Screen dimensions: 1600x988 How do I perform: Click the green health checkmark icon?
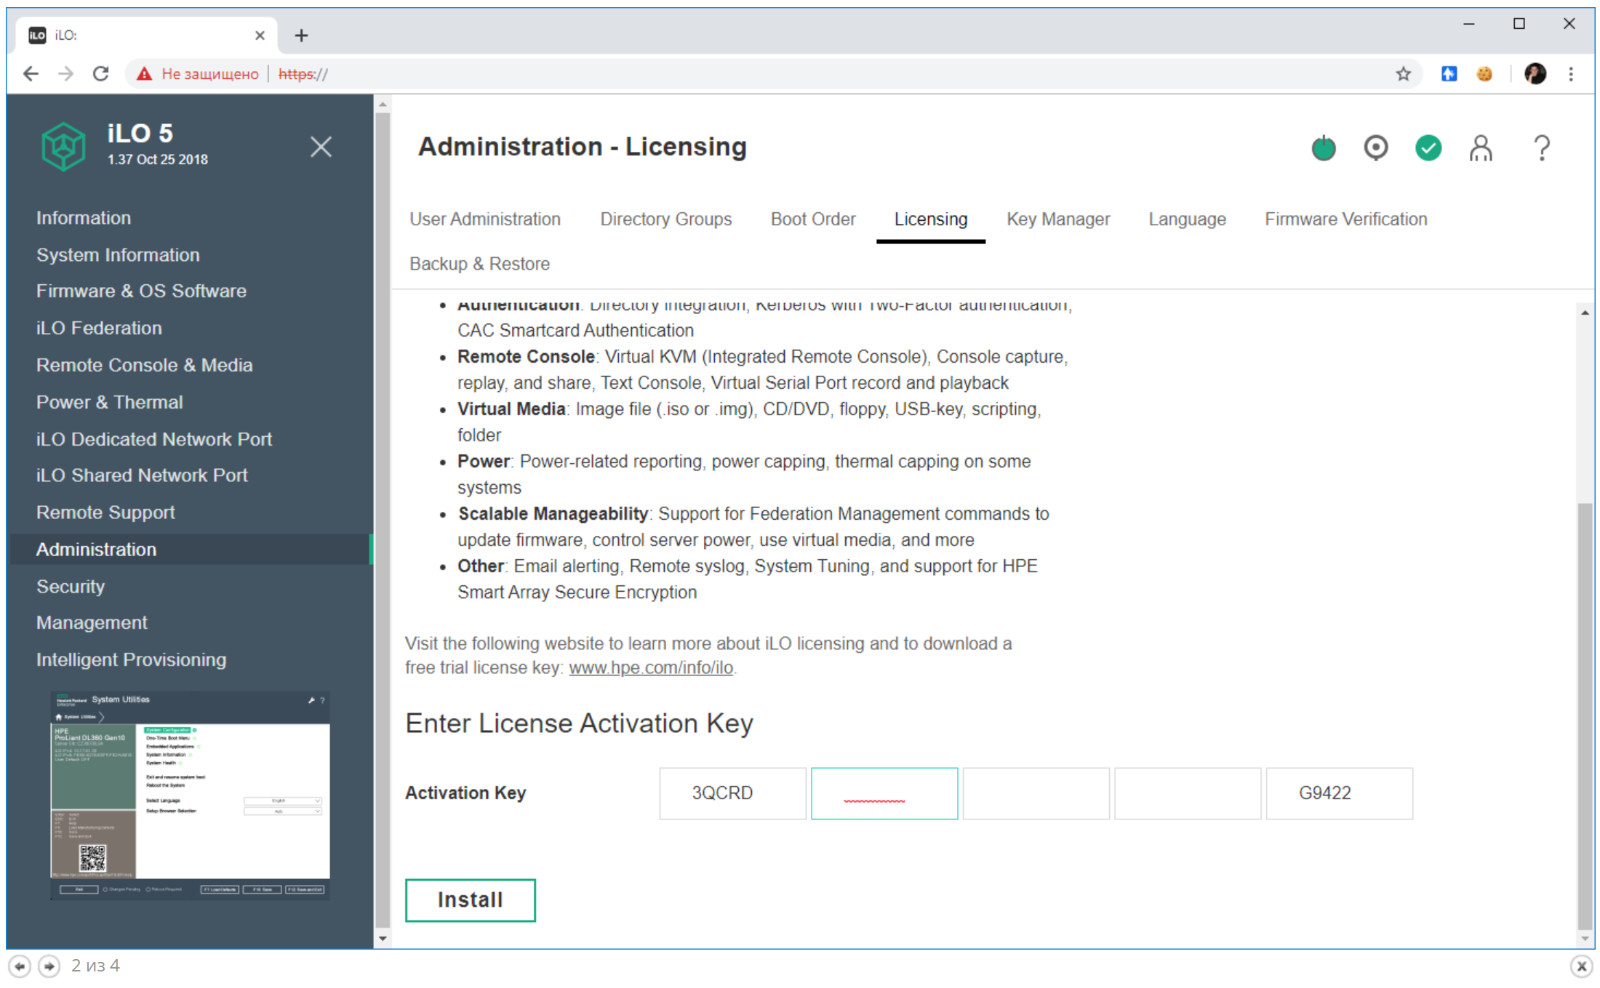pos(1428,148)
